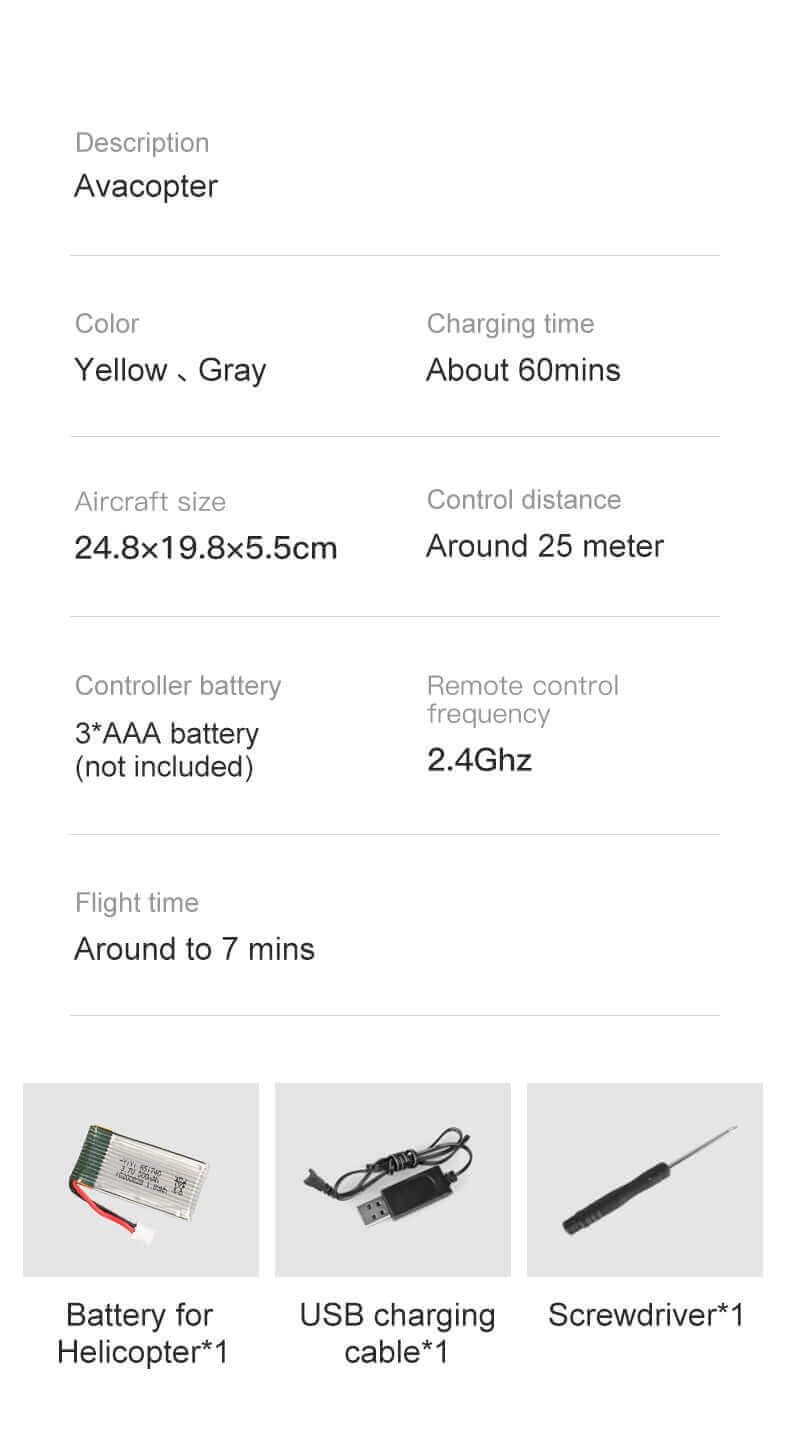The height and width of the screenshot is (1429, 790).
Task: Select the "Color" spec label
Action: (107, 324)
